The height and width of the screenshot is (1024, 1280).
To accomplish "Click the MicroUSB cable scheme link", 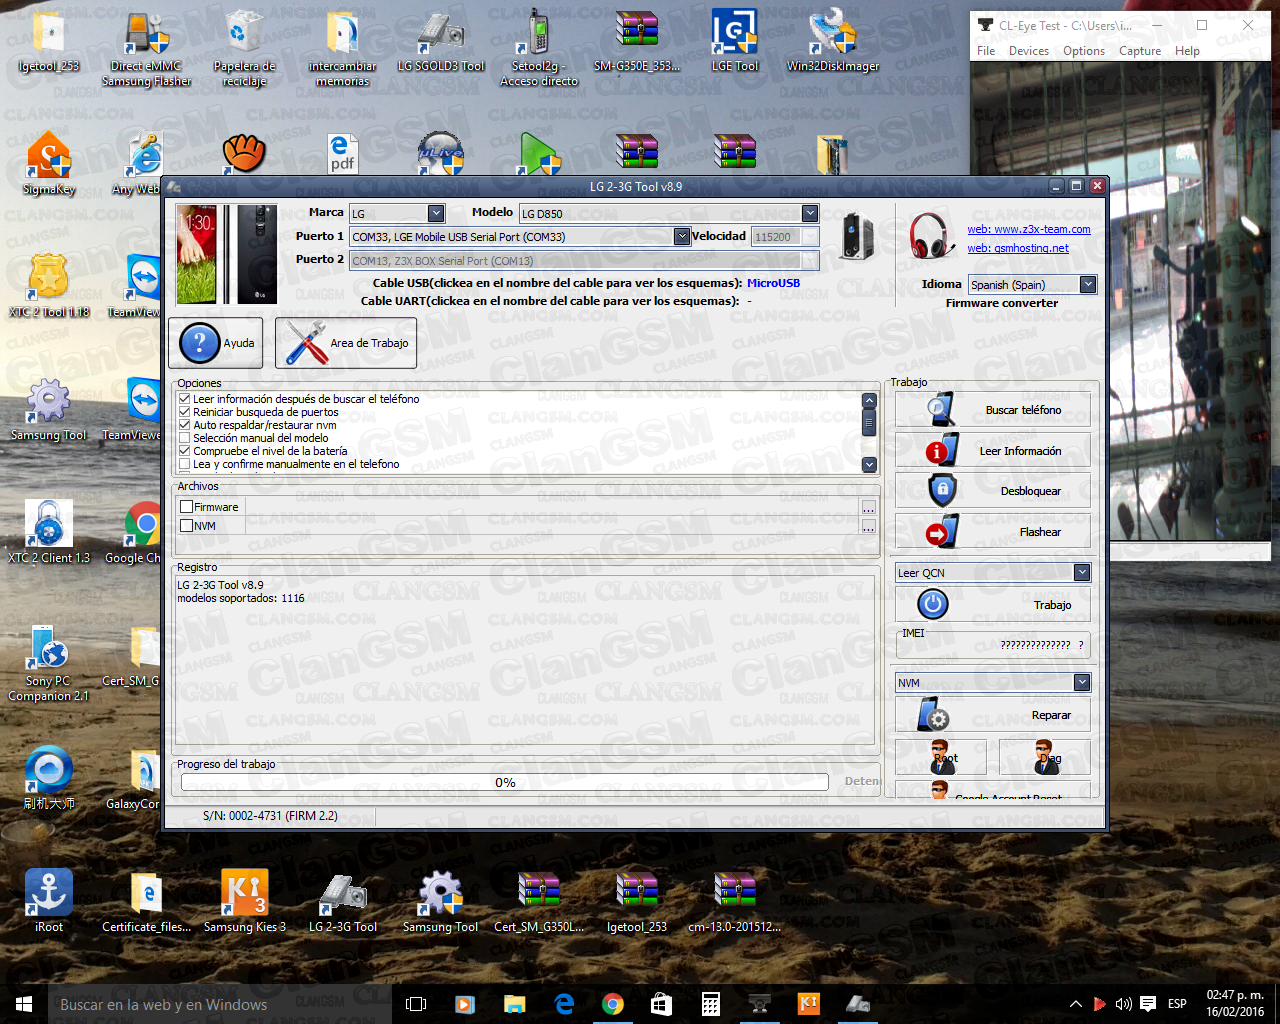I will [x=773, y=283].
